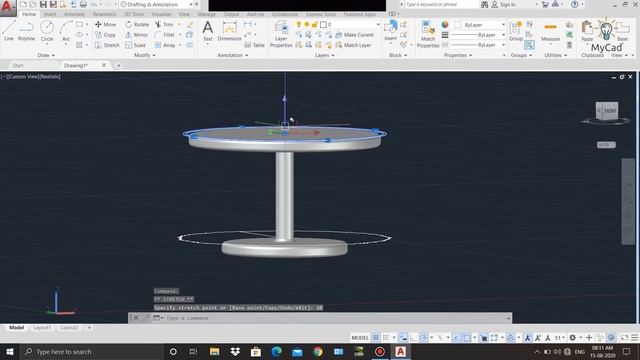Open the View ribbon tab

[x=184, y=14]
